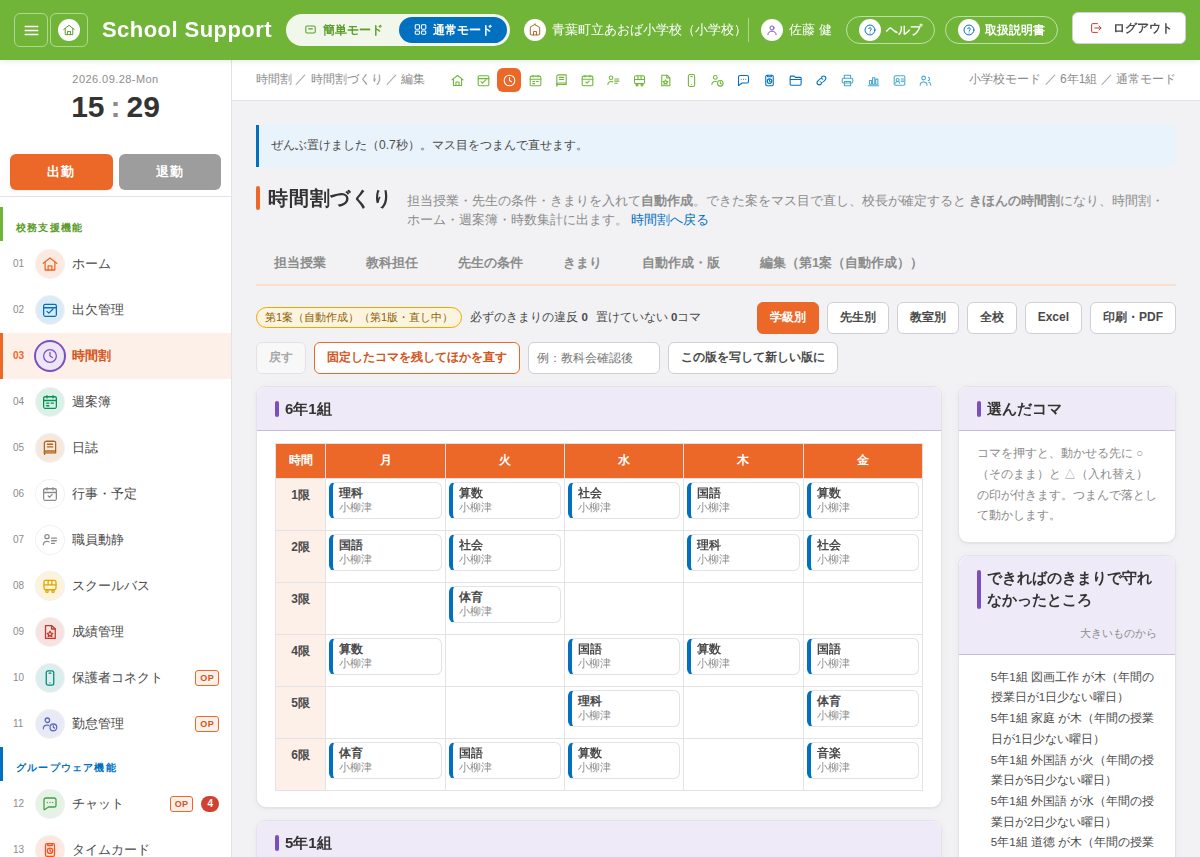Image resolution: width=1200 pixels, height=857 pixels.
Task: Click the staff status person-list shortcut icon
Action: click(613, 80)
